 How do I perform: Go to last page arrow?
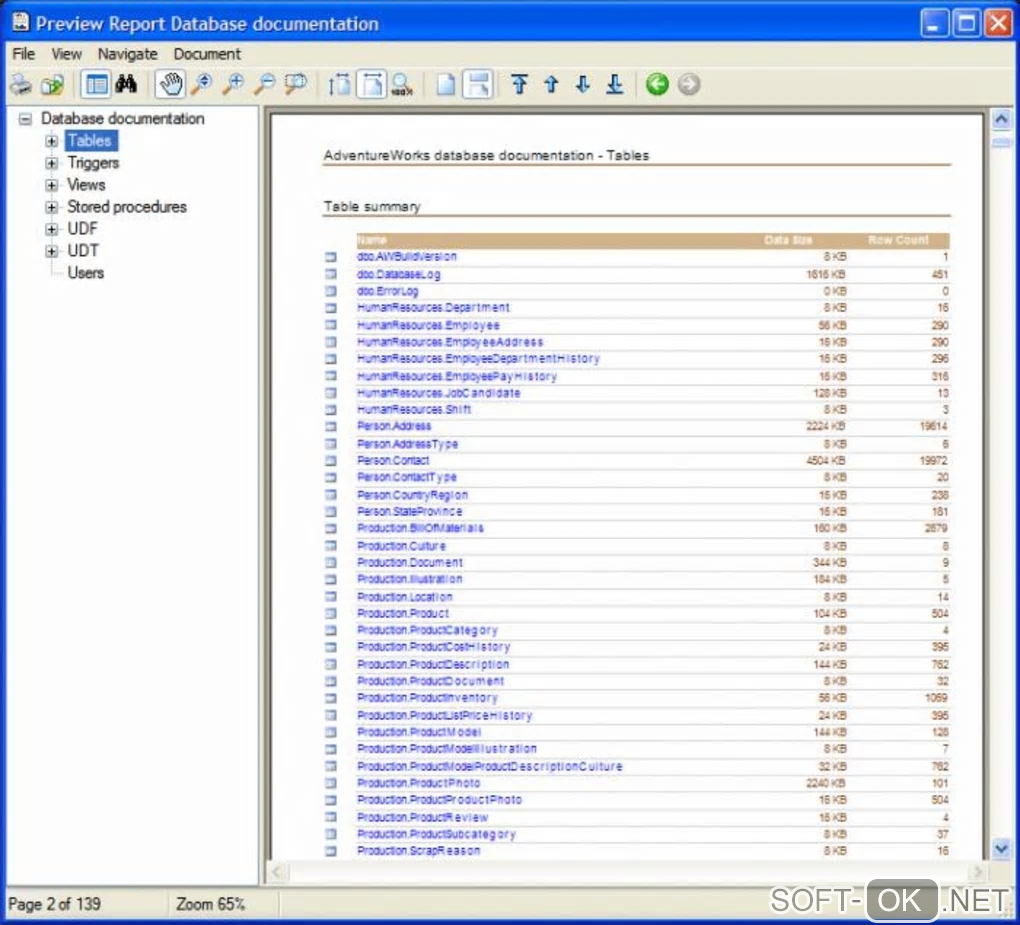point(615,85)
